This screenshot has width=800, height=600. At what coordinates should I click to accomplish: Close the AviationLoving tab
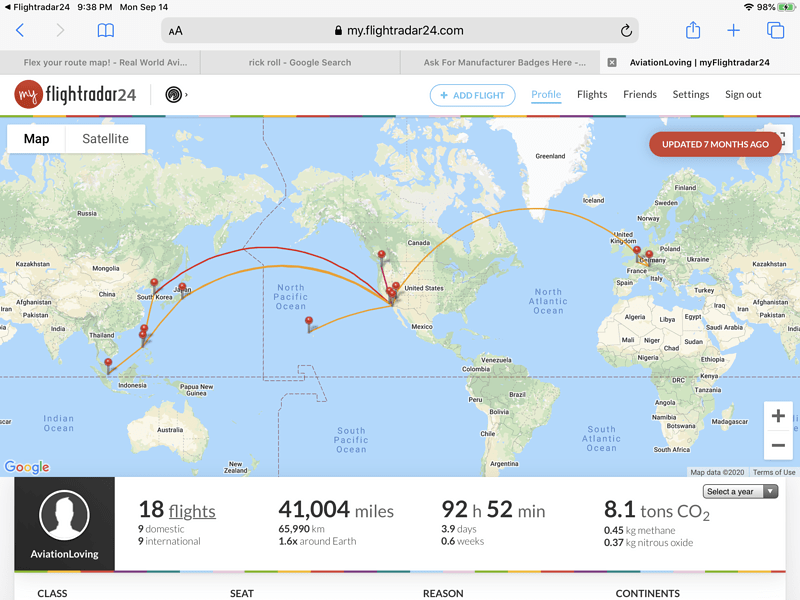[x=612, y=62]
